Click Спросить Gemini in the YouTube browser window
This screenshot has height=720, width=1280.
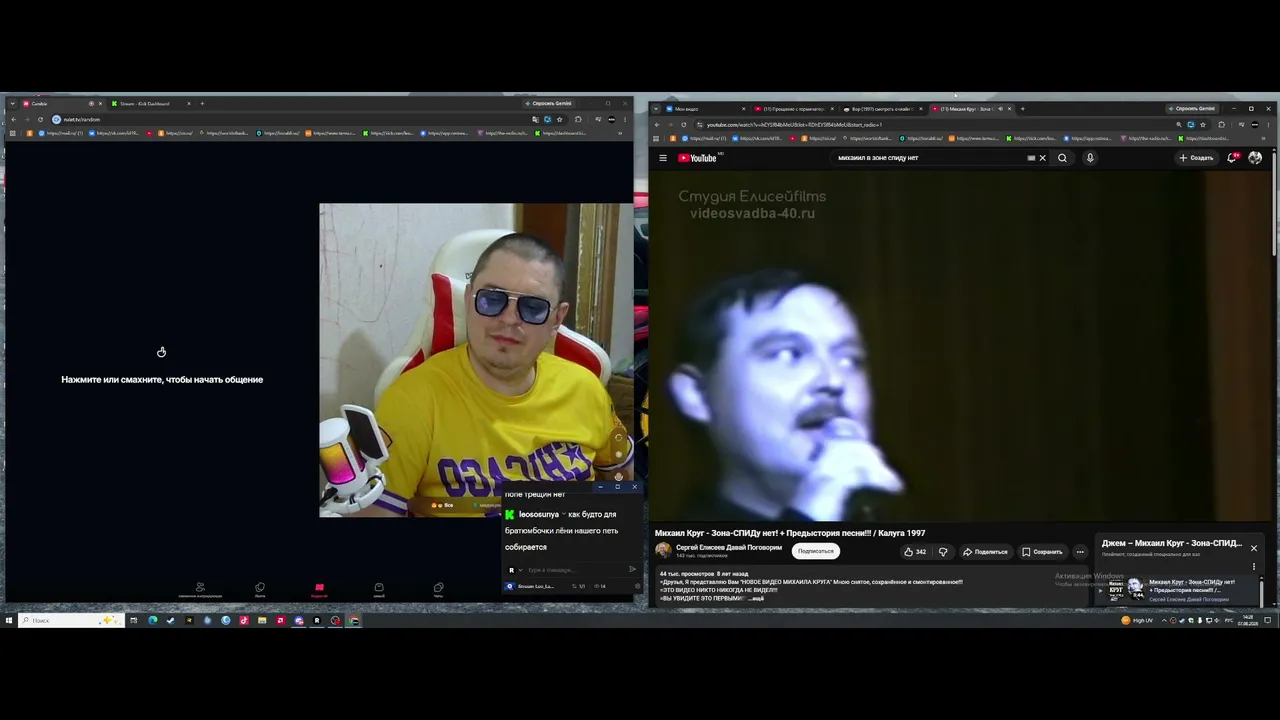(x=1192, y=108)
